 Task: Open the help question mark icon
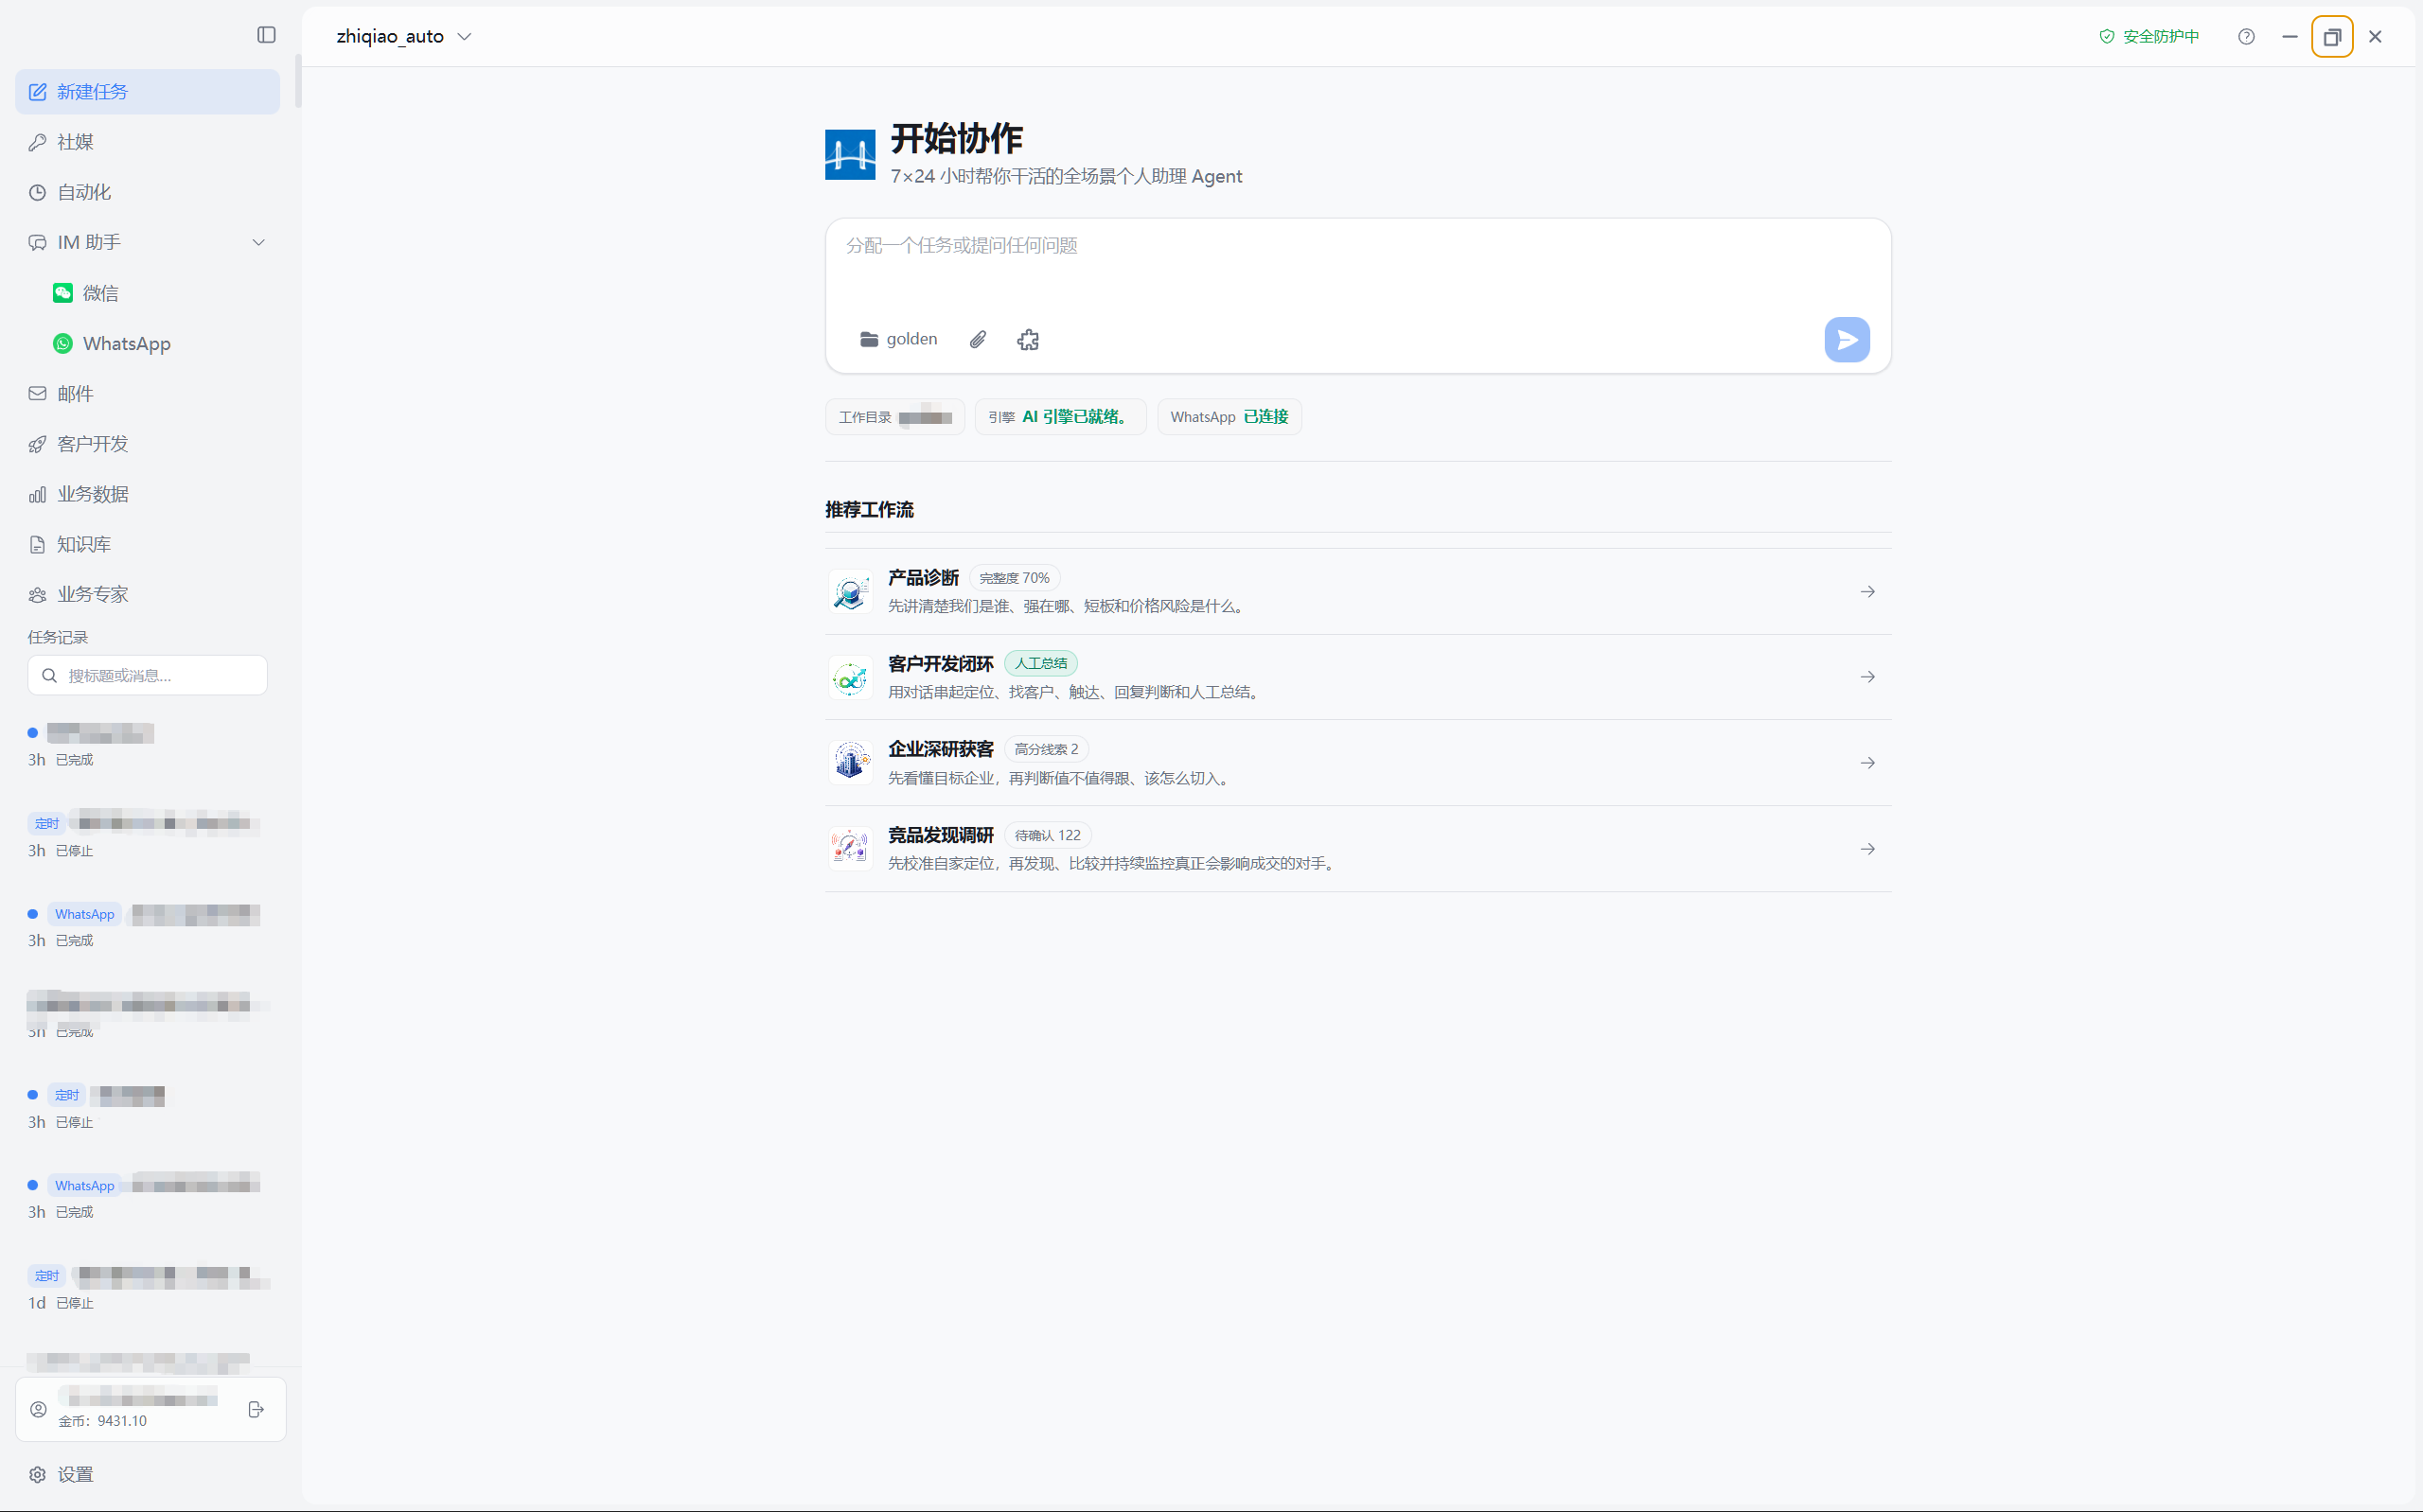2246,37
